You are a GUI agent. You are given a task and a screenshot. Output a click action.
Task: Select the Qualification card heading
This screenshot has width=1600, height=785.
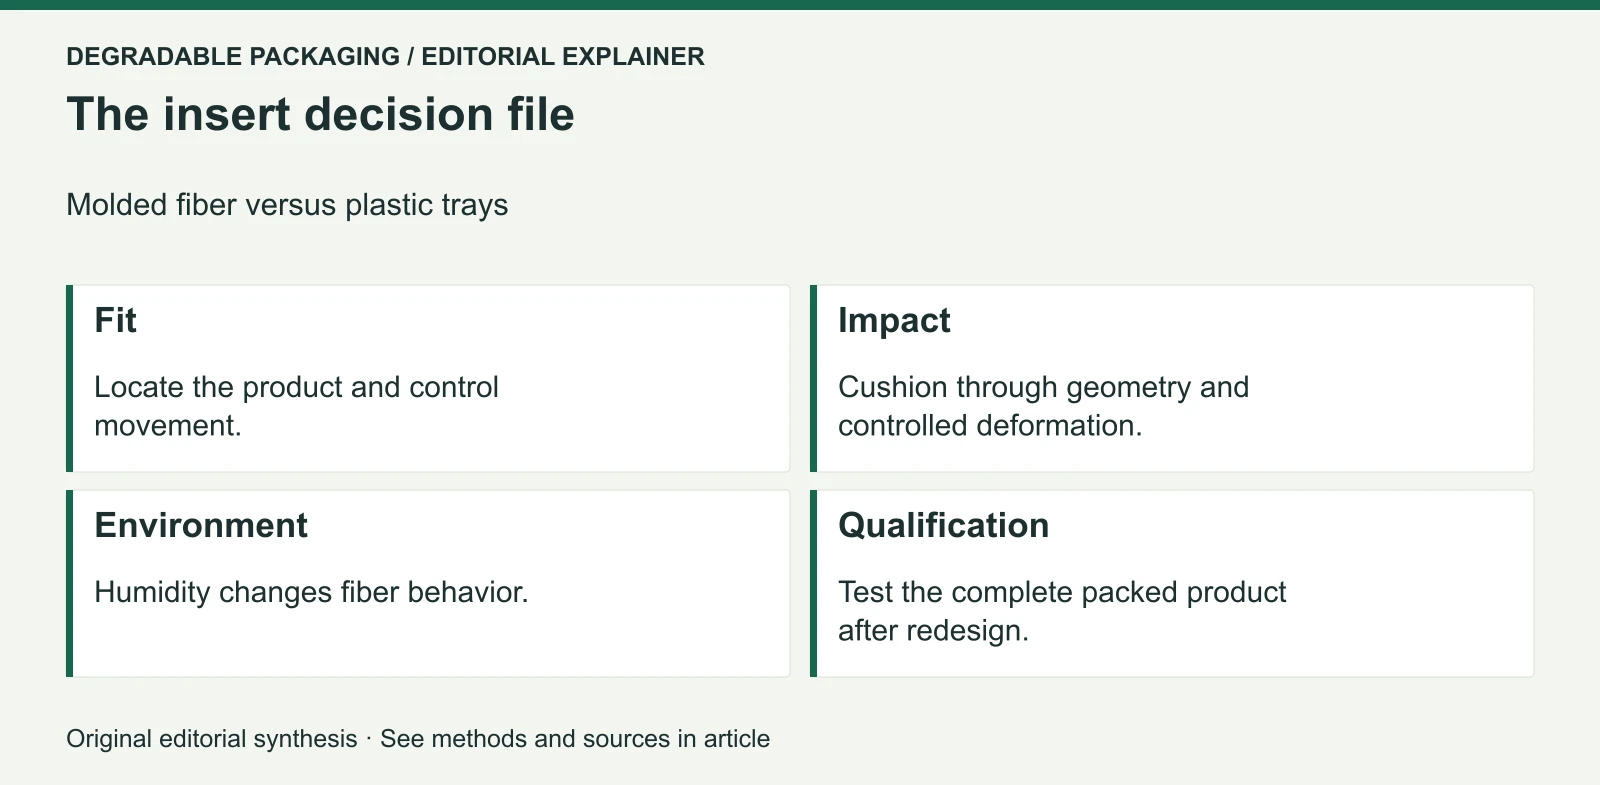tap(943, 526)
